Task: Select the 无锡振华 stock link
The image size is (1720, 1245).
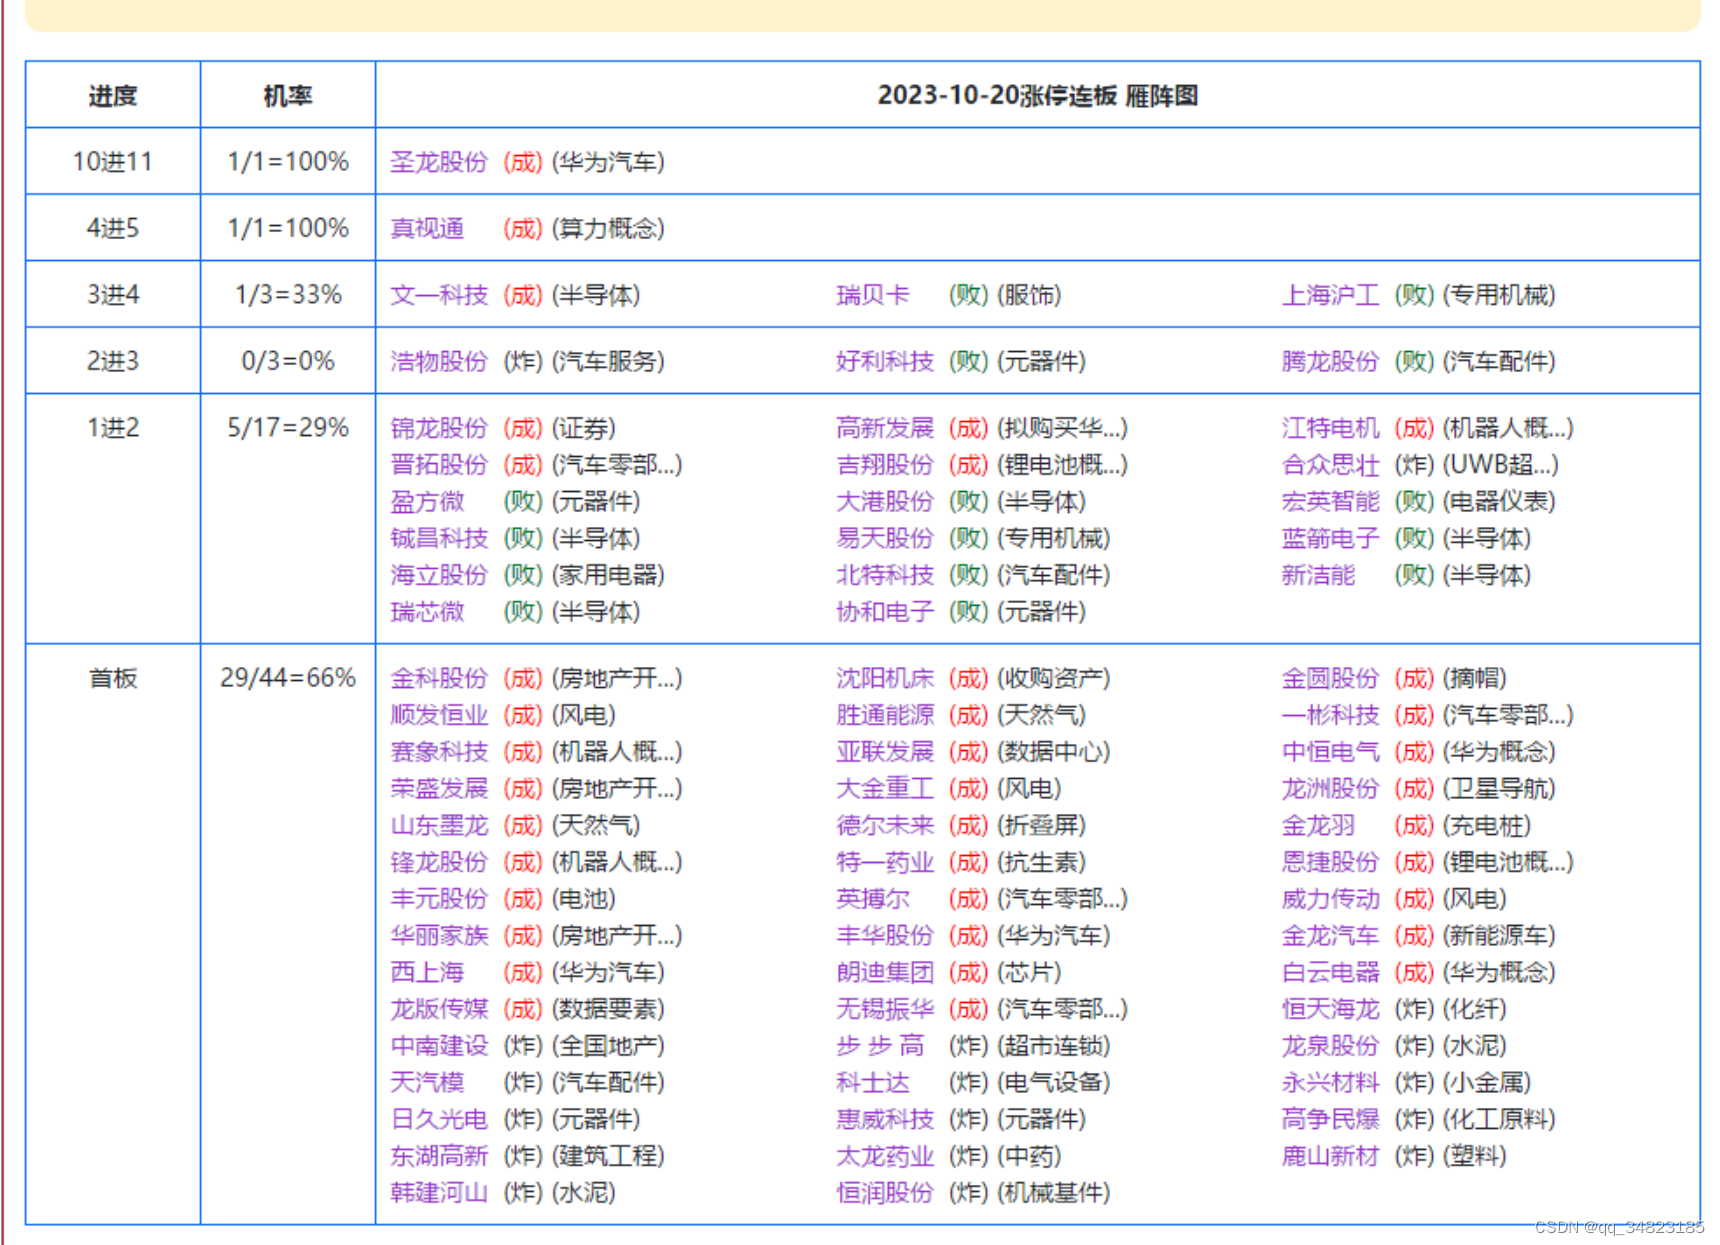Action: 885,1010
